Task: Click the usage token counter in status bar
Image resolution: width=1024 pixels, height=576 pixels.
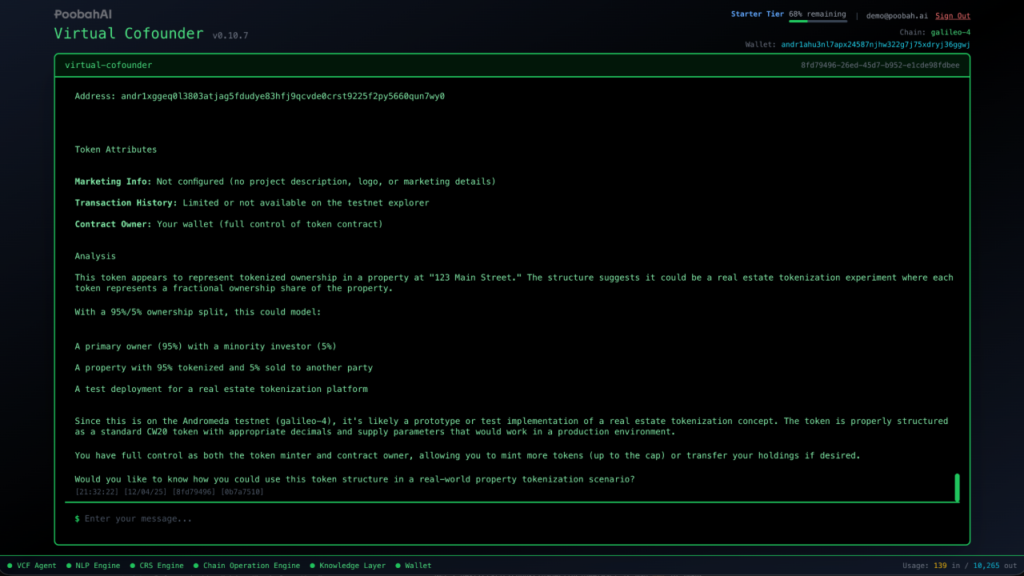Action: 958,566
